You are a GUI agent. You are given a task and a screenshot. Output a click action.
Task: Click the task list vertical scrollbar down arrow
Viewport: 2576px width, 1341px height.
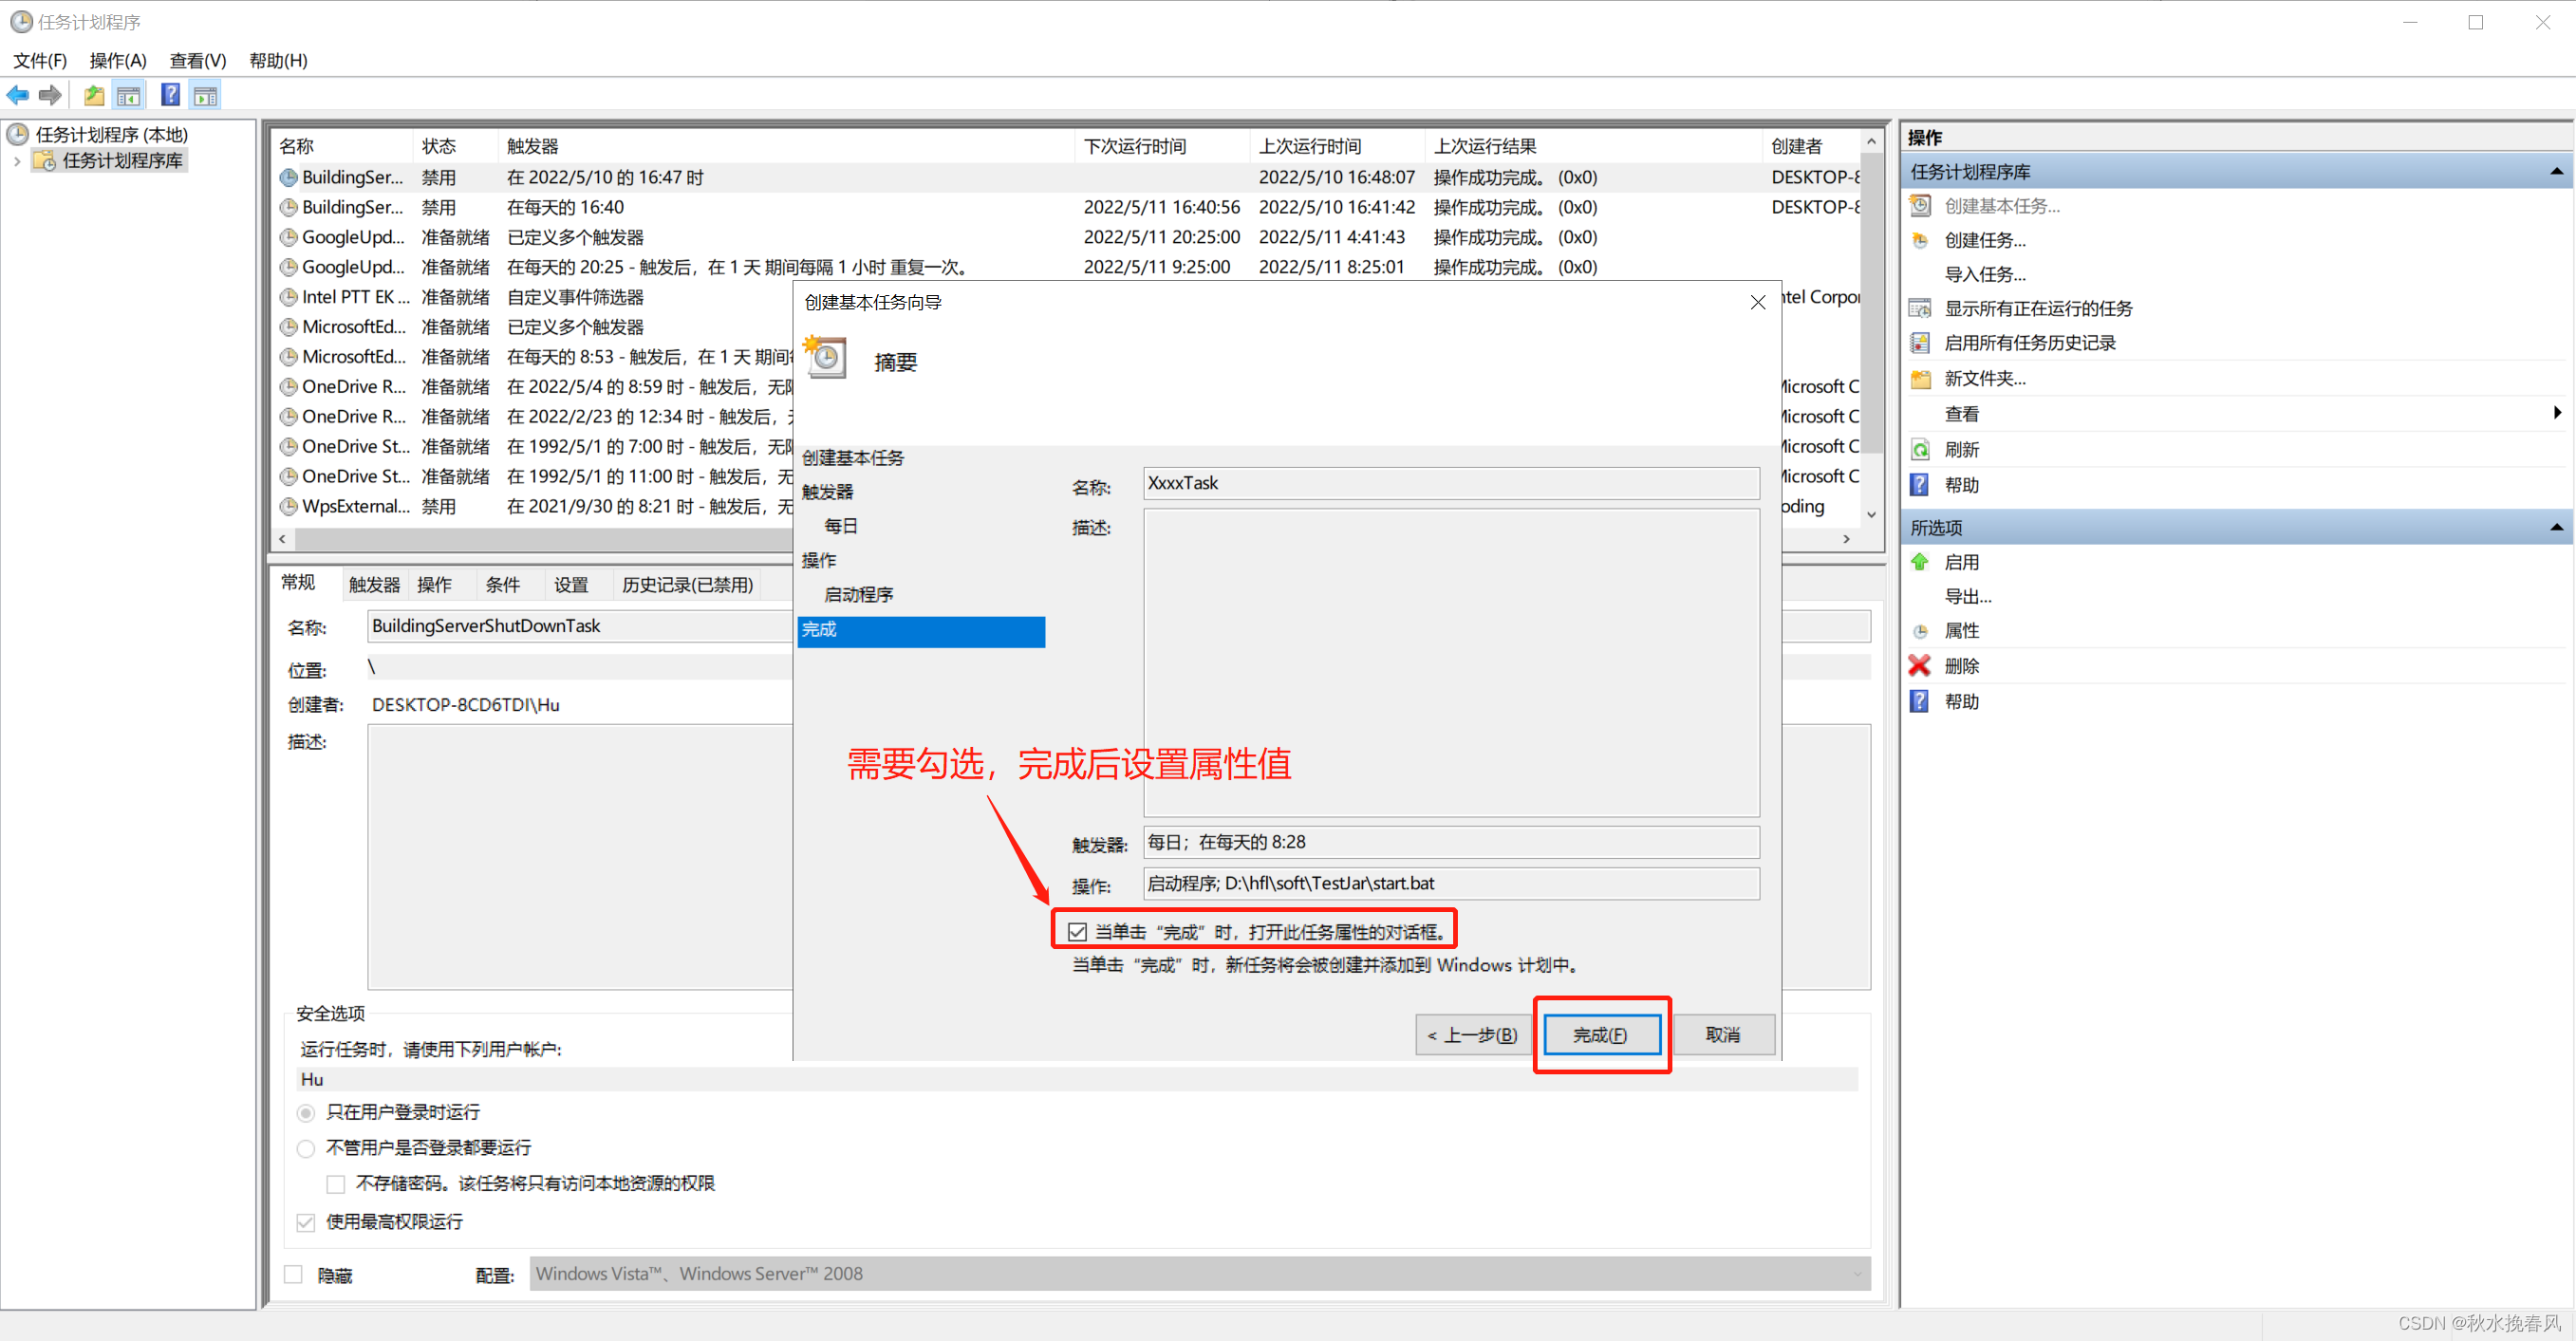click(1871, 514)
